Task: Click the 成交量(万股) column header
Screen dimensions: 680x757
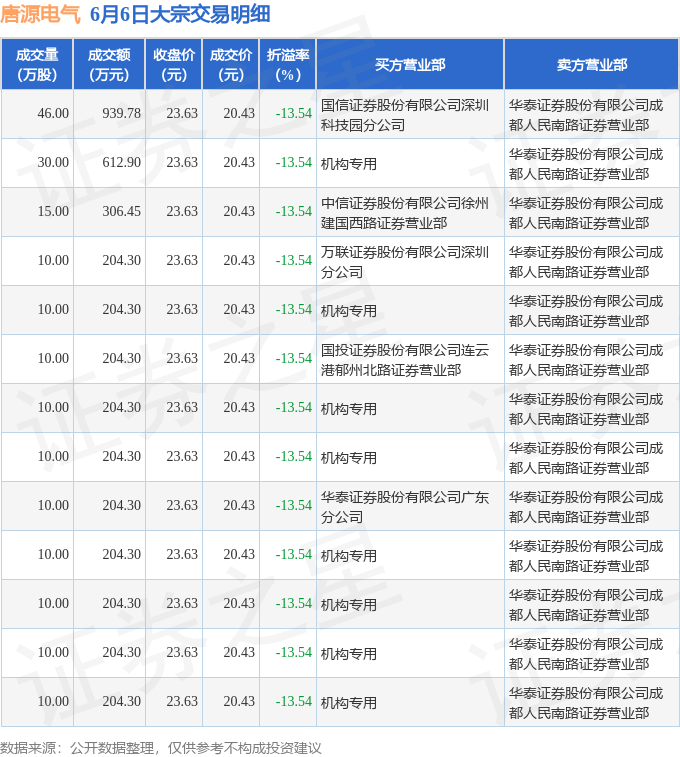Action: click(x=37, y=65)
